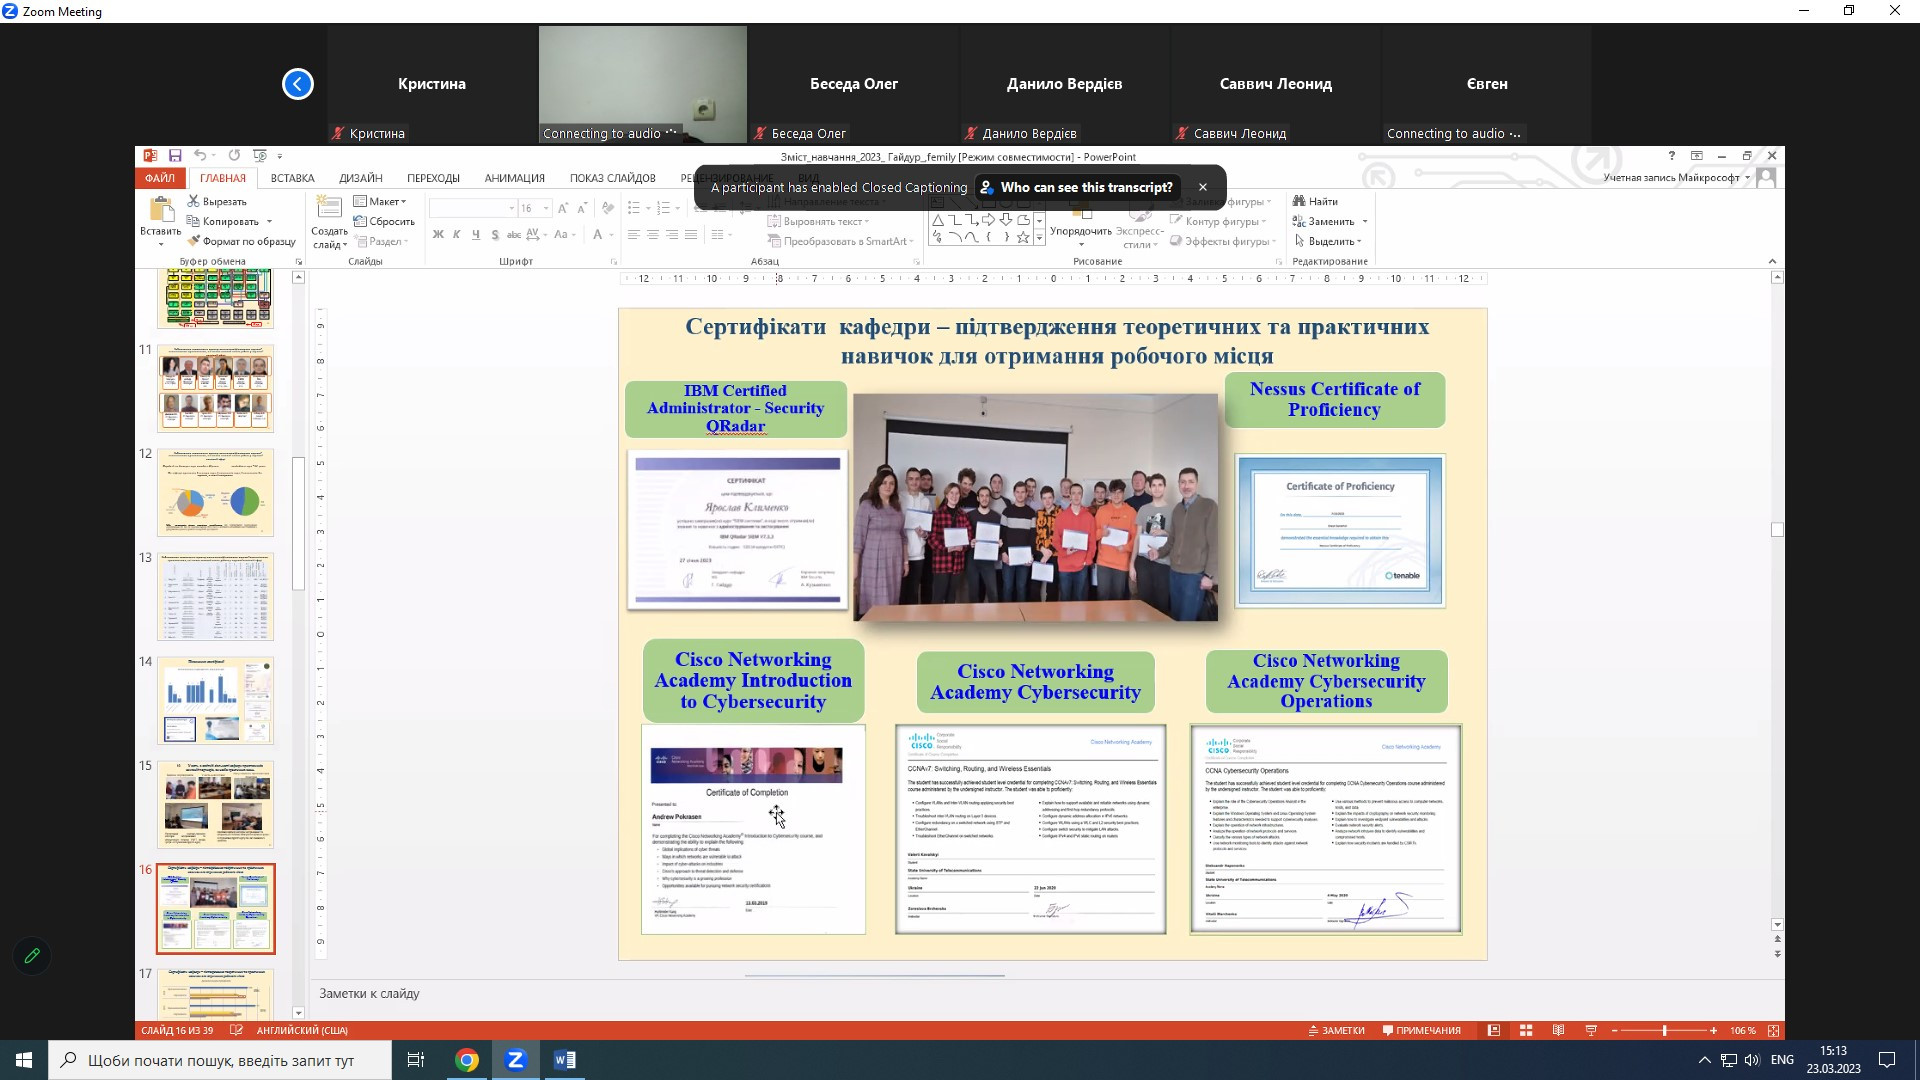This screenshot has height=1080, width=1920.
Task: Select the star shape in shapes gallery
Action: click(1023, 238)
